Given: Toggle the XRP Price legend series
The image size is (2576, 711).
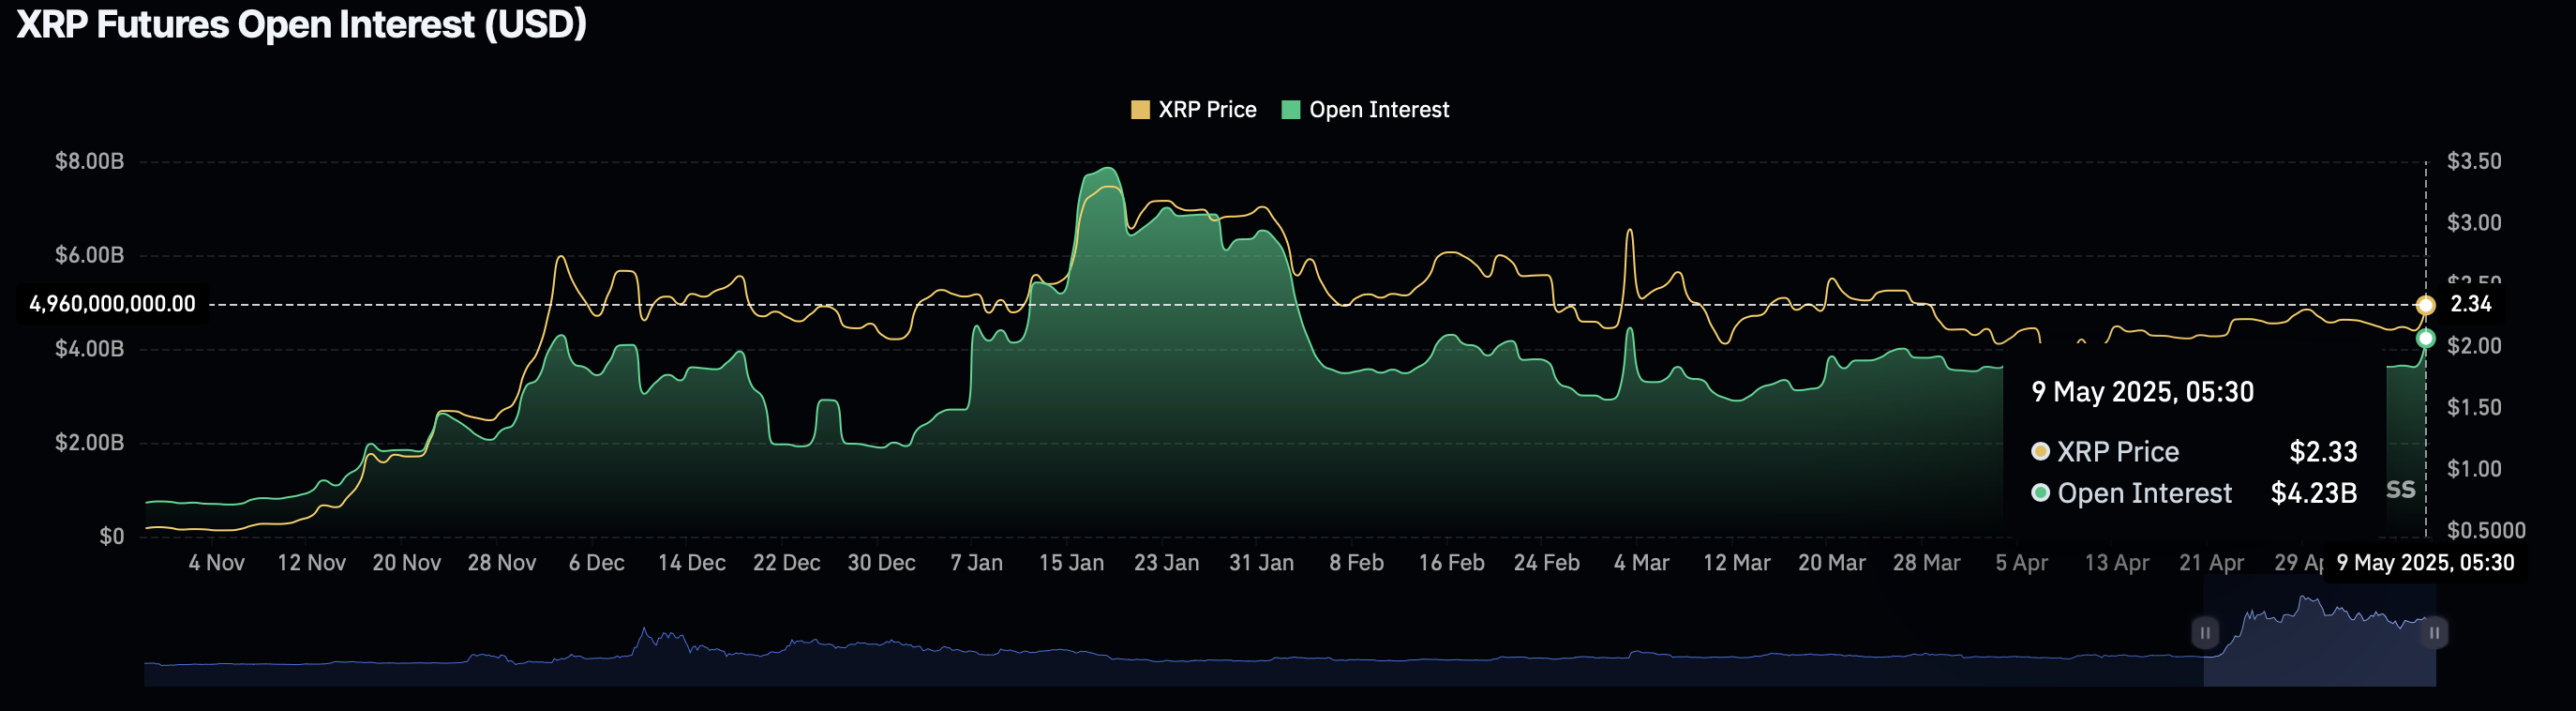Looking at the screenshot, I should point(1193,110).
